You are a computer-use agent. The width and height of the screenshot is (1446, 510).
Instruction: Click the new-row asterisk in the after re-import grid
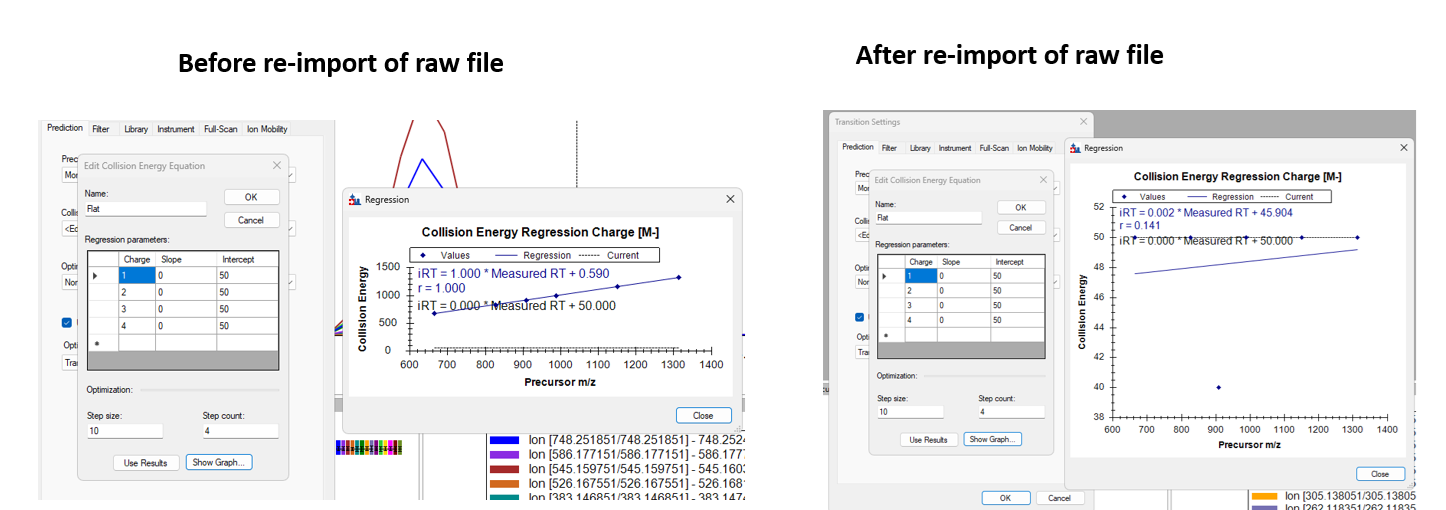(x=886, y=335)
